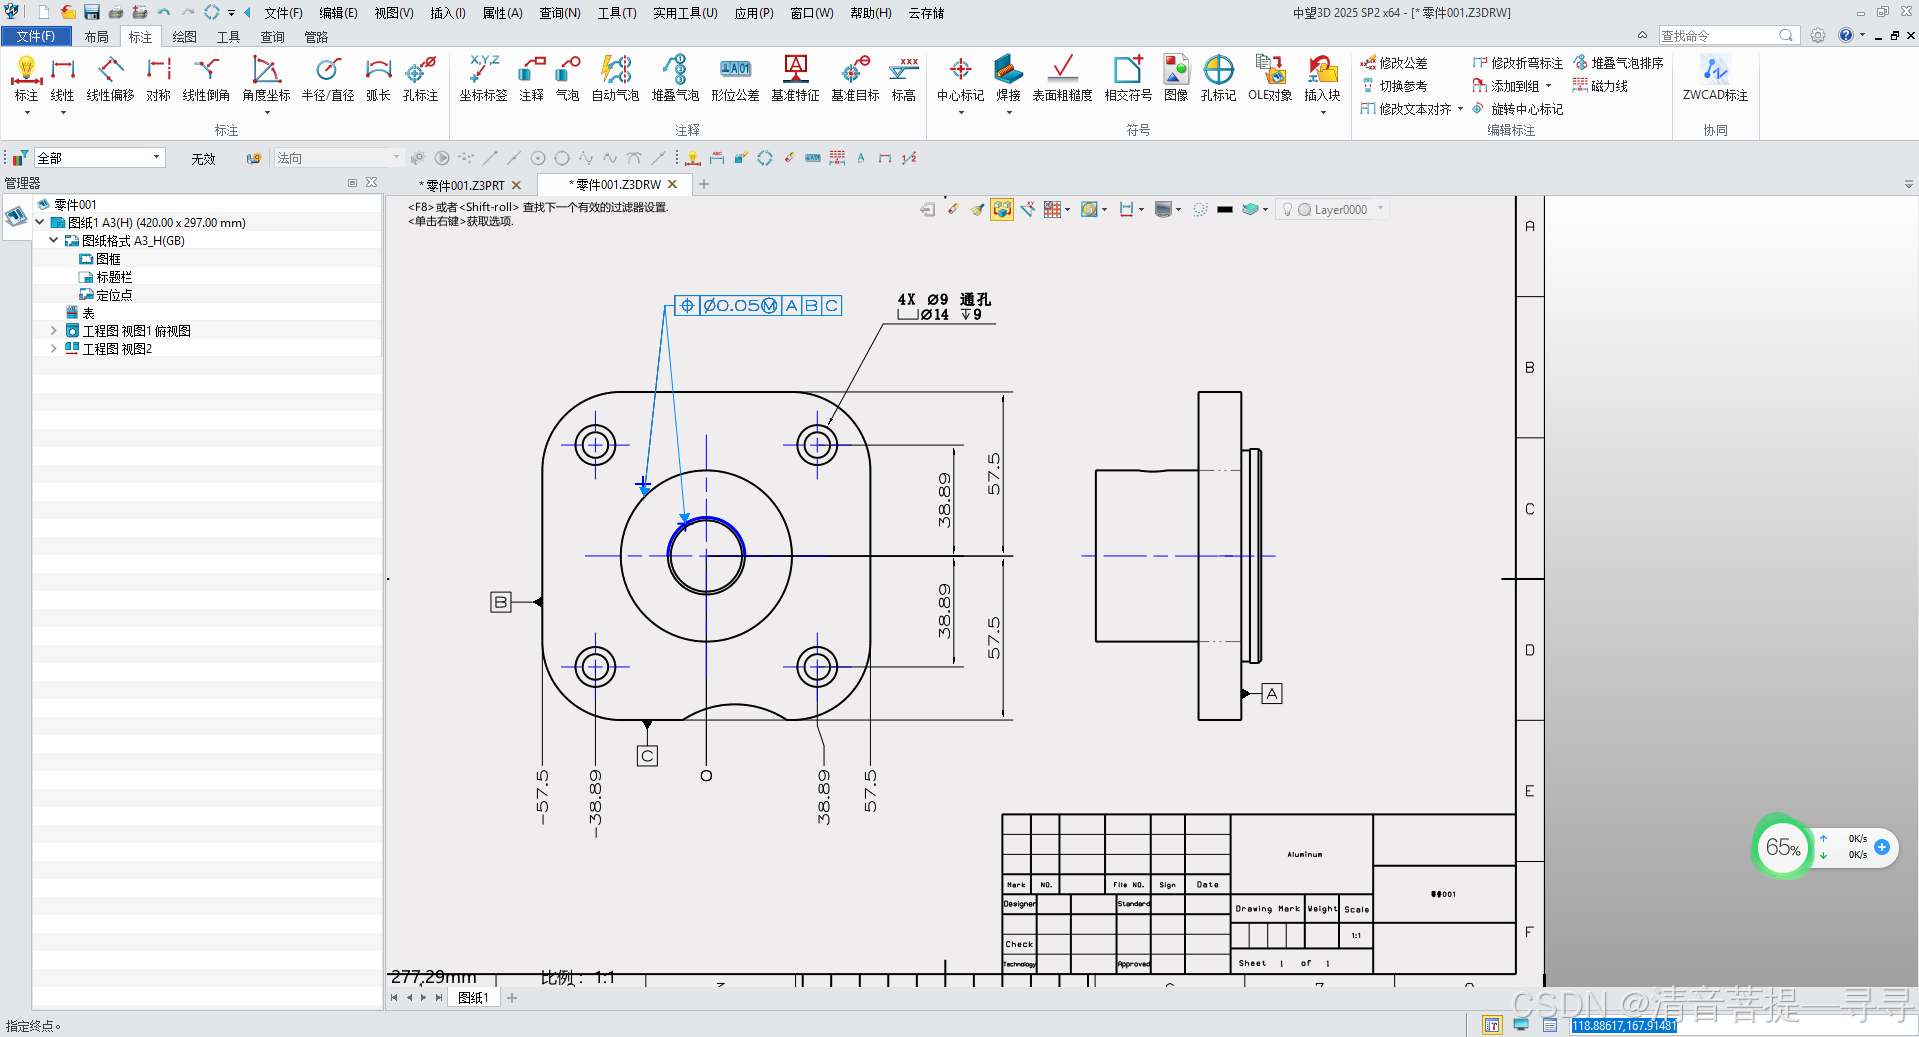The width and height of the screenshot is (1919, 1037).
Task: Select the 自动气泡 tool
Action: [615, 78]
